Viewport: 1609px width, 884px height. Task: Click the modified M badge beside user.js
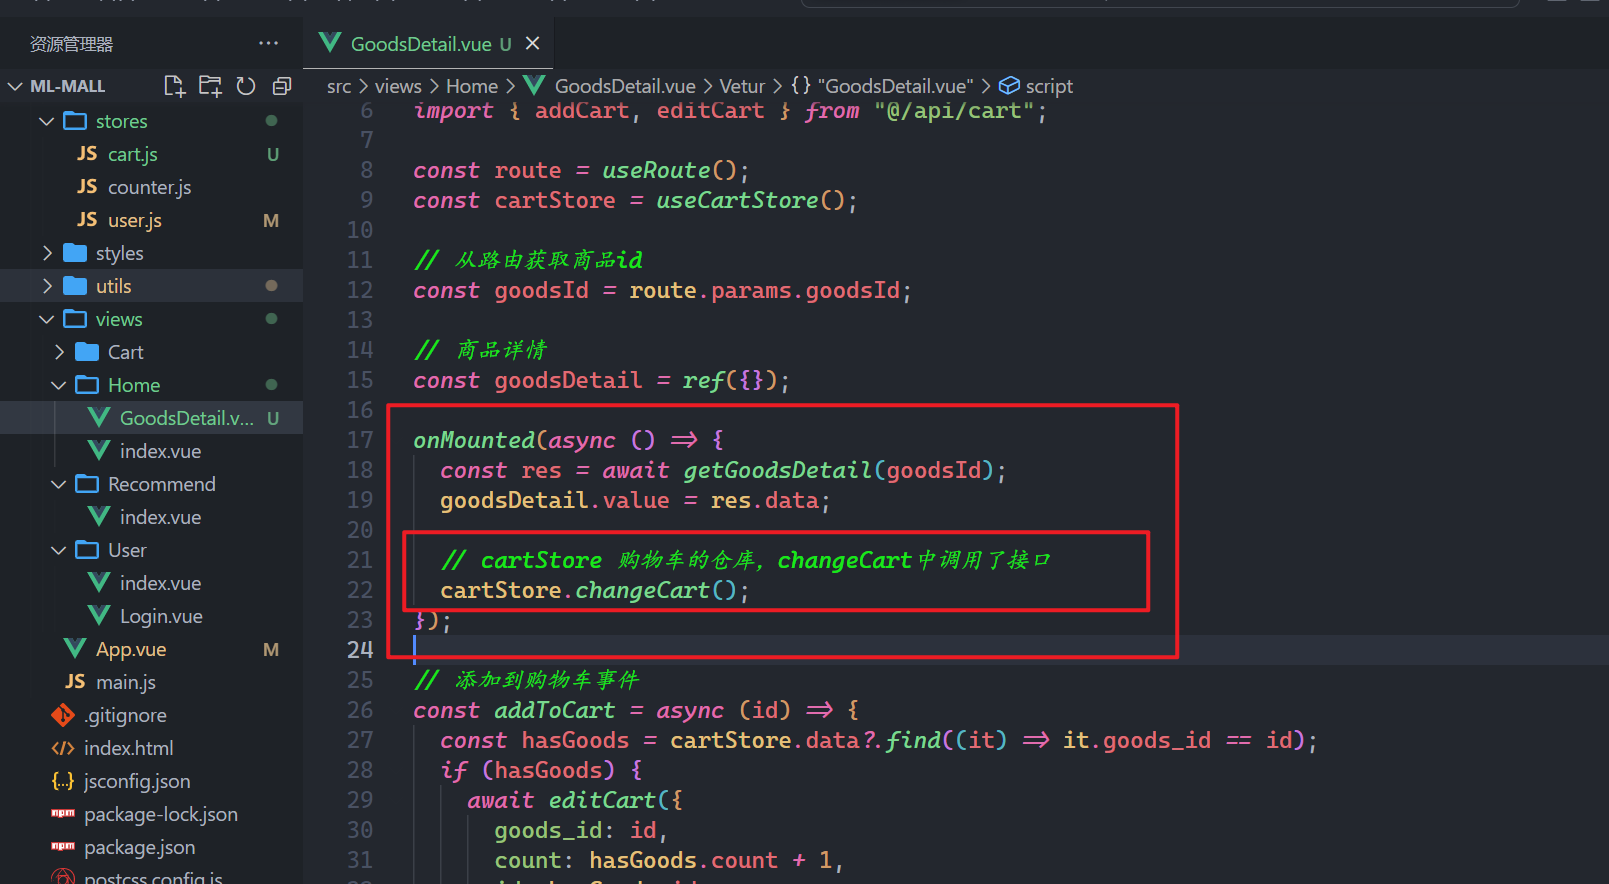click(x=271, y=220)
